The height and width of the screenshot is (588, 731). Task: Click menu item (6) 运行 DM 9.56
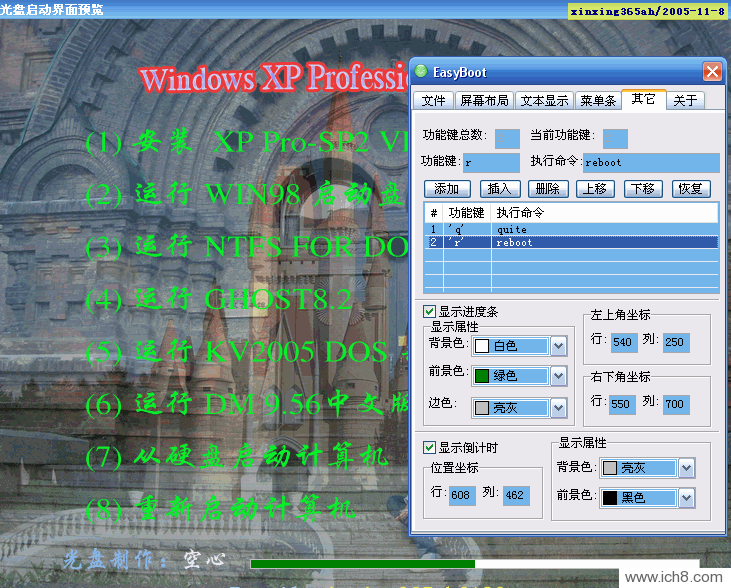[247, 404]
